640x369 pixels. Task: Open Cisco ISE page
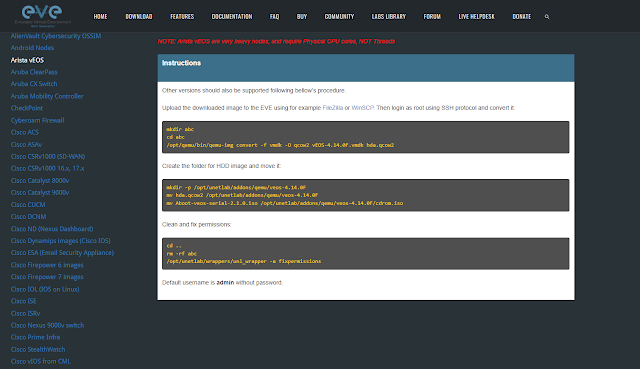[24, 301]
